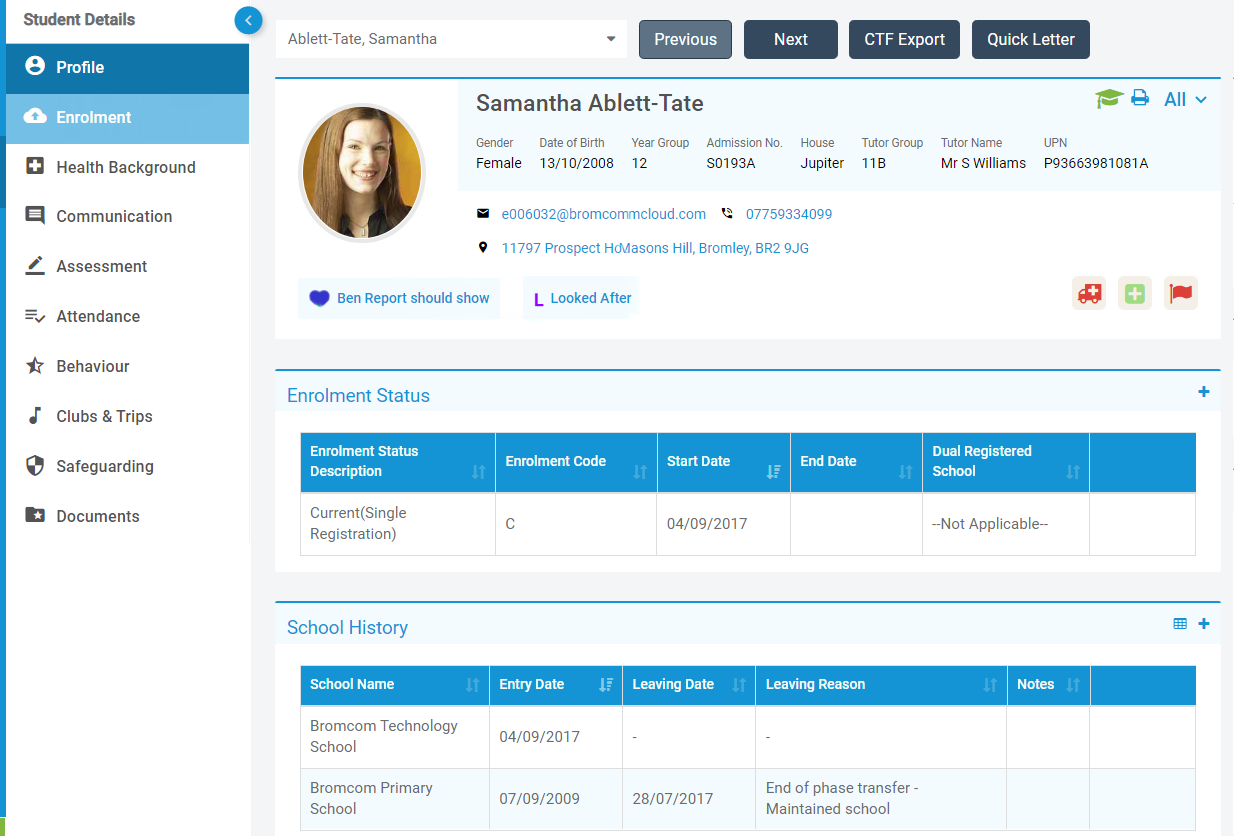Add a new School History record
This screenshot has height=836, width=1234.
coord(1204,624)
